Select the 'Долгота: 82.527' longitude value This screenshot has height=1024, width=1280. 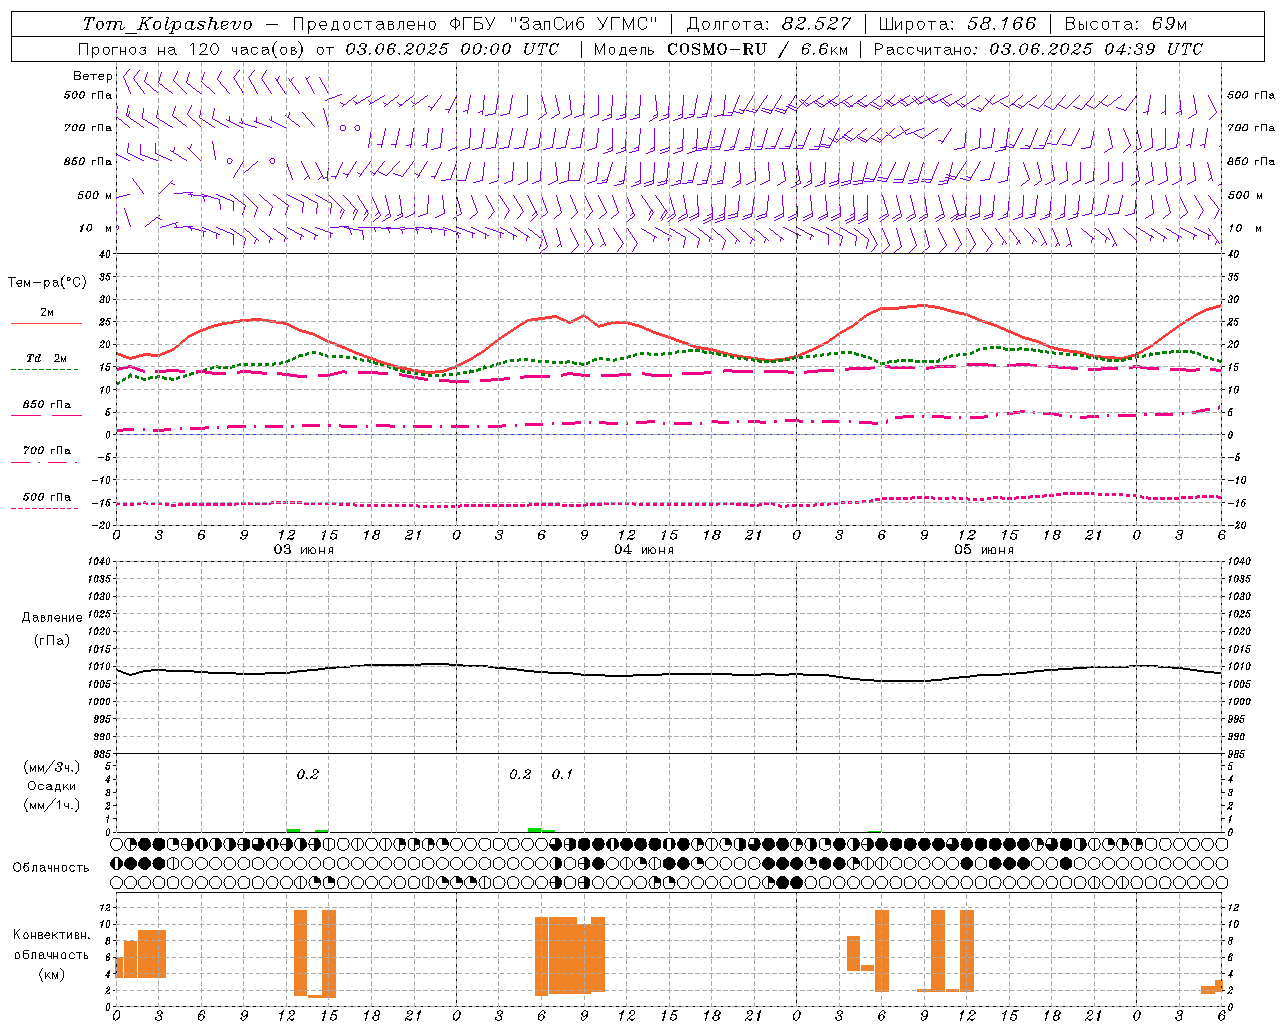[x=769, y=24]
